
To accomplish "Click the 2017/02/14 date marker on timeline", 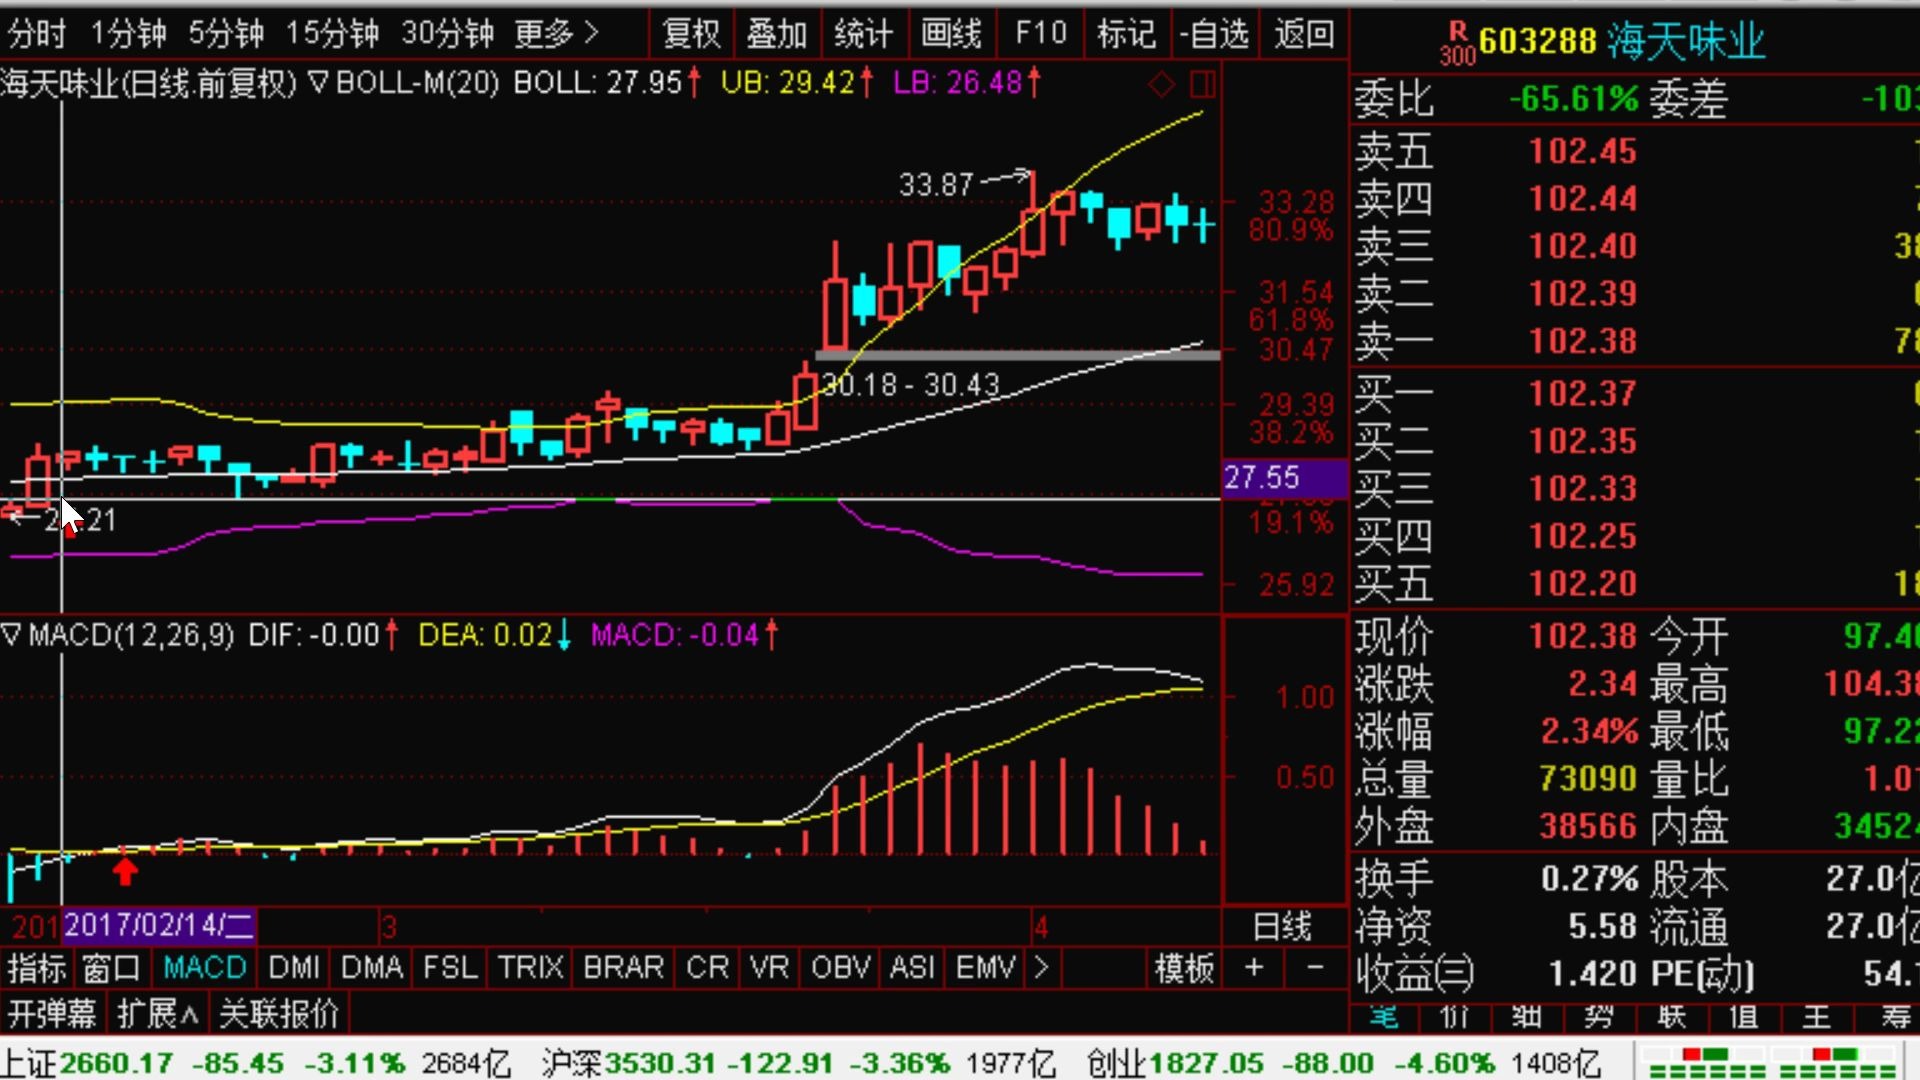I will point(158,925).
